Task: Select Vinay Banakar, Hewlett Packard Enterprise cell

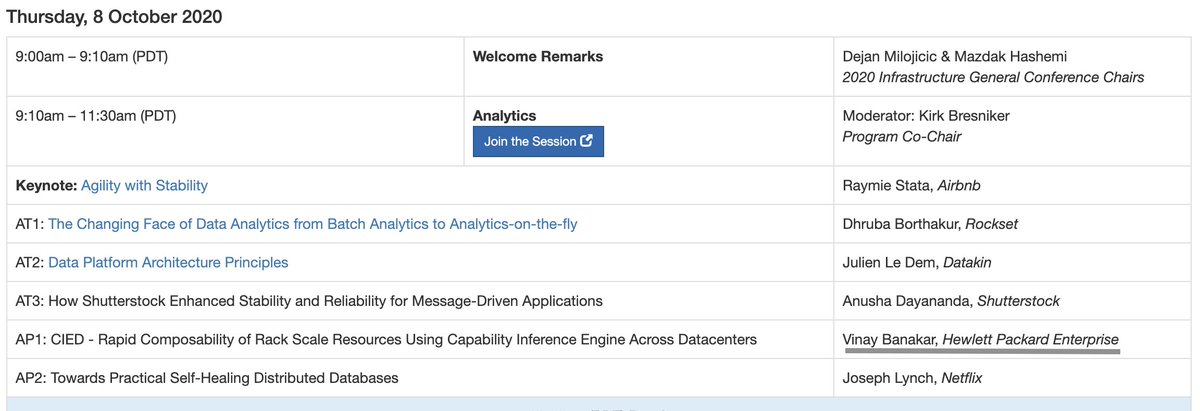Action: 1012,340
